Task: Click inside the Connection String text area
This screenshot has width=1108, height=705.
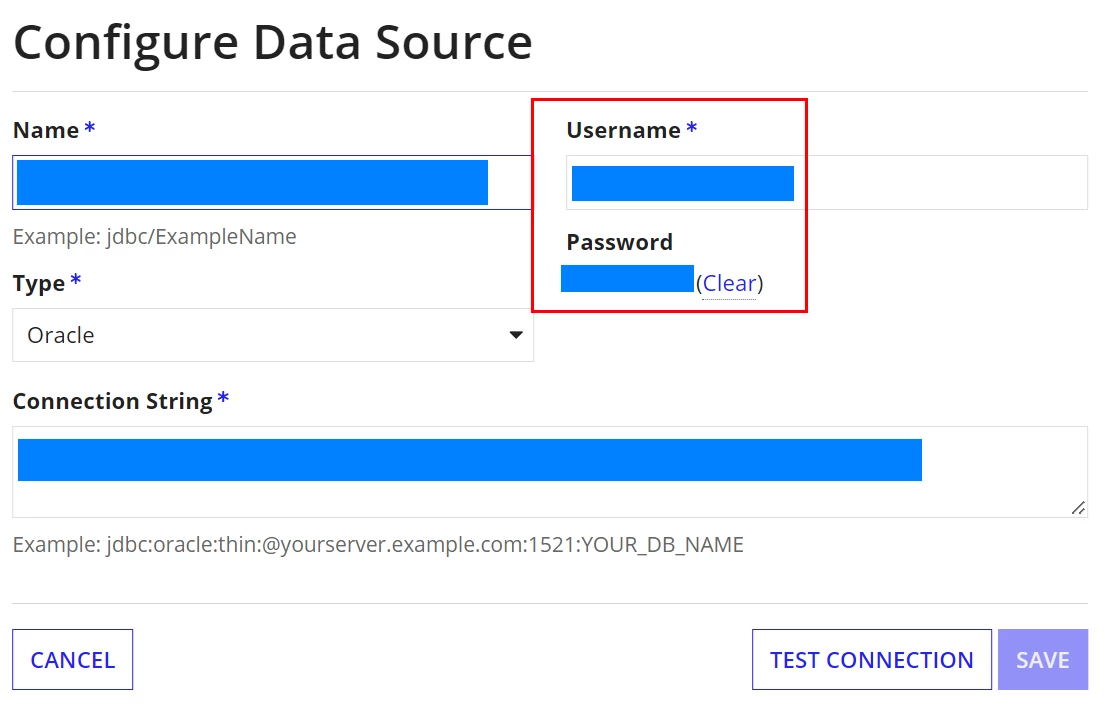Action: 550,472
